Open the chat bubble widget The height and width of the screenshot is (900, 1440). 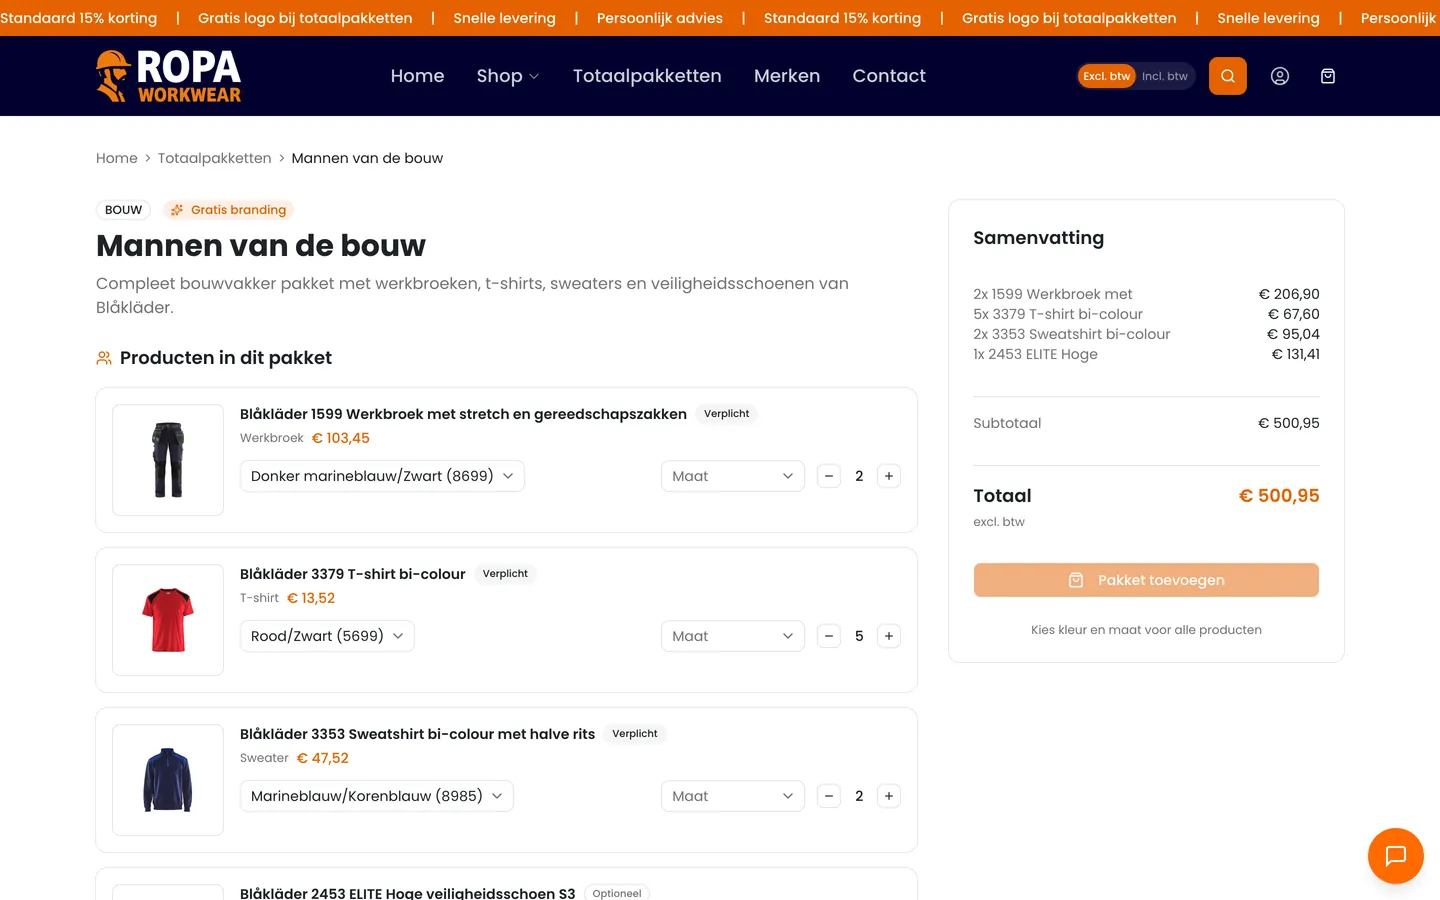pyautogui.click(x=1395, y=856)
